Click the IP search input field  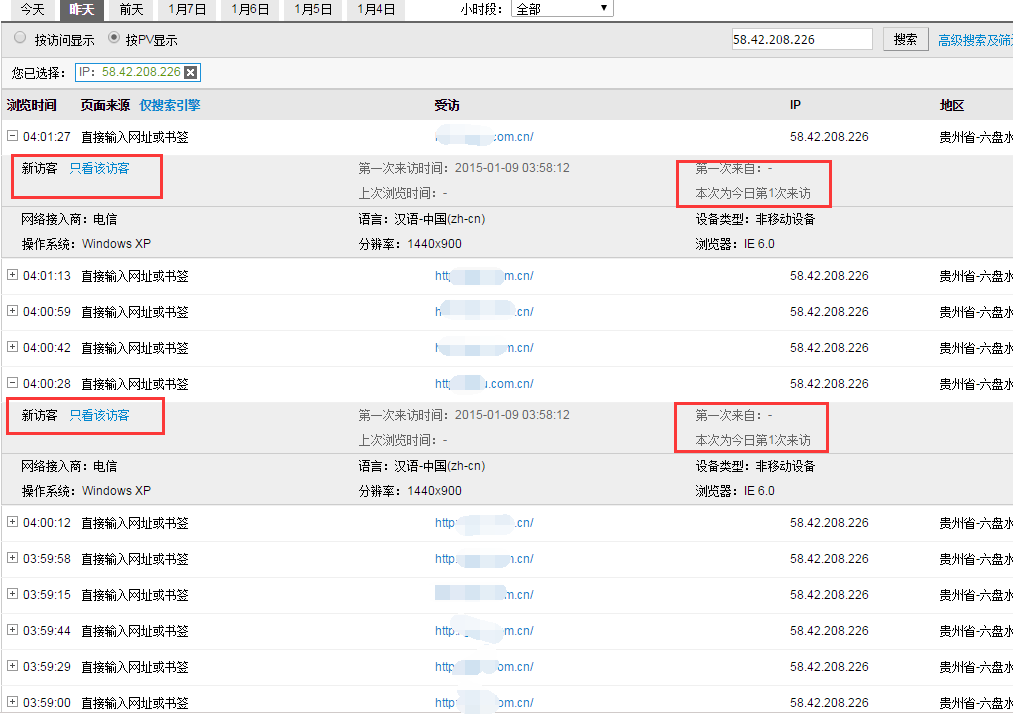click(x=800, y=39)
